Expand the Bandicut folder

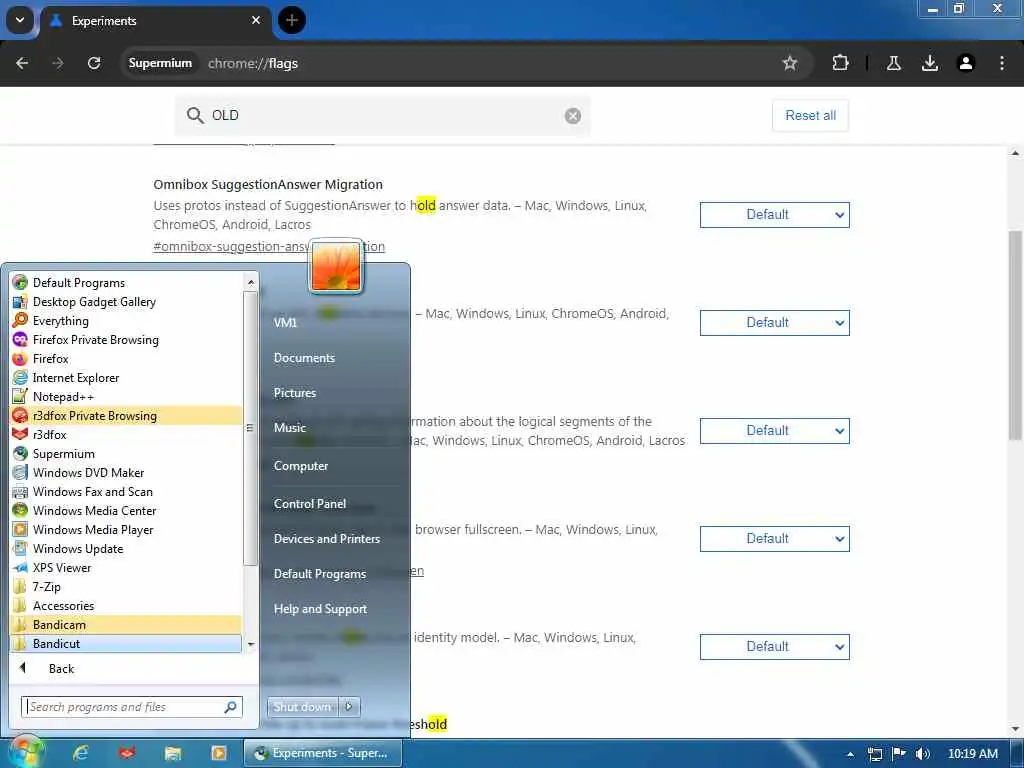coord(127,643)
